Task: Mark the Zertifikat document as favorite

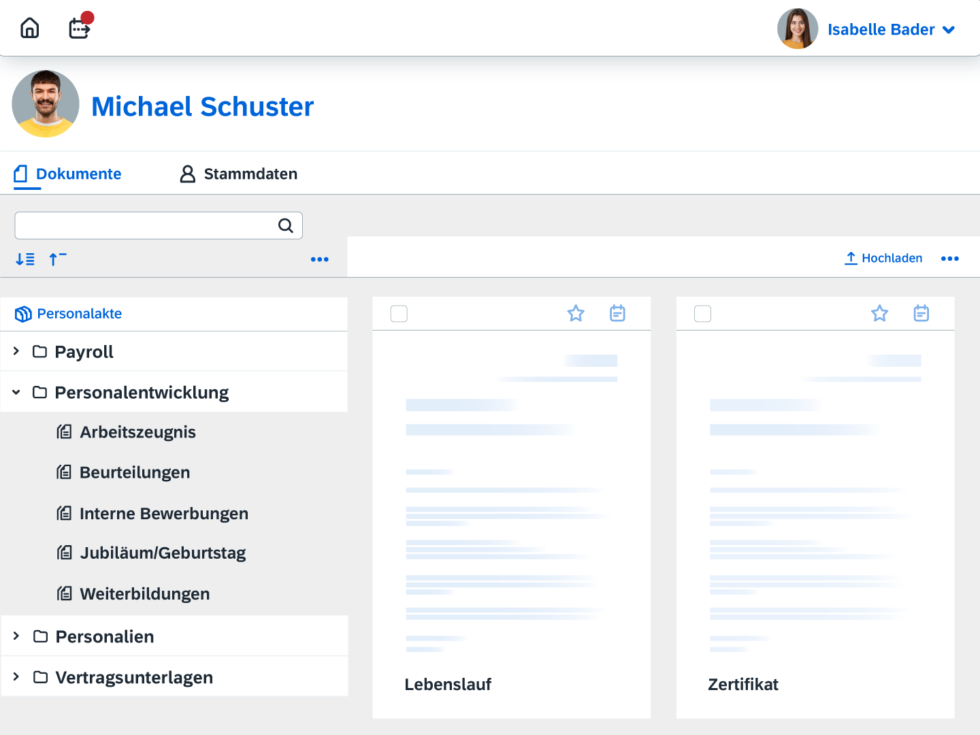Action: pos(879,313)
